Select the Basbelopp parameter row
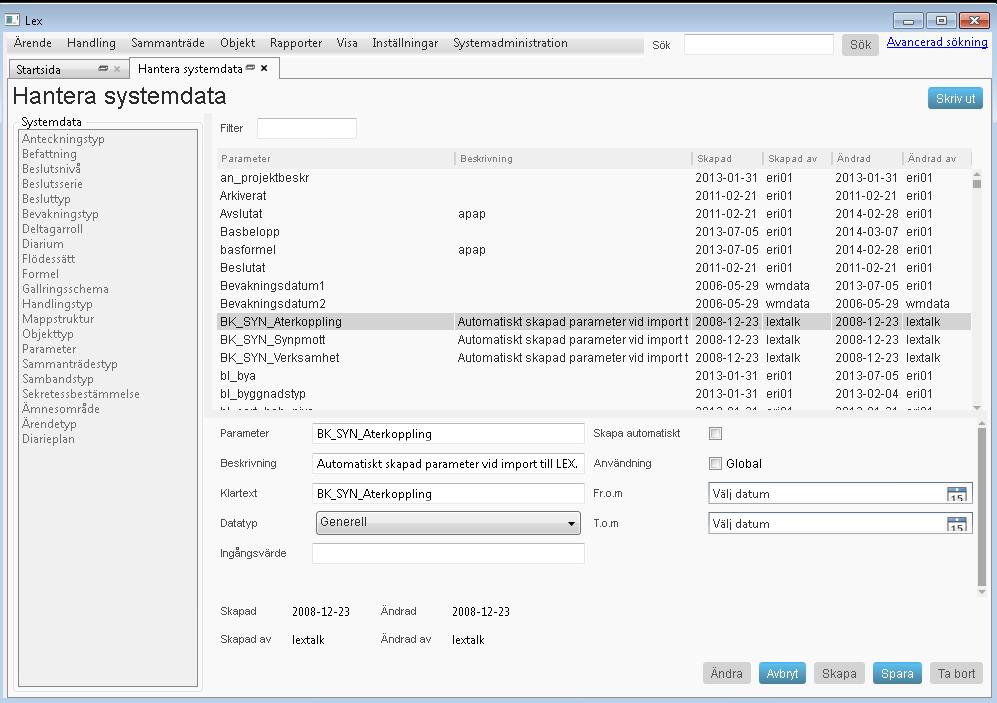The height and width of the screenshot is (703, 997). point(594,231)
